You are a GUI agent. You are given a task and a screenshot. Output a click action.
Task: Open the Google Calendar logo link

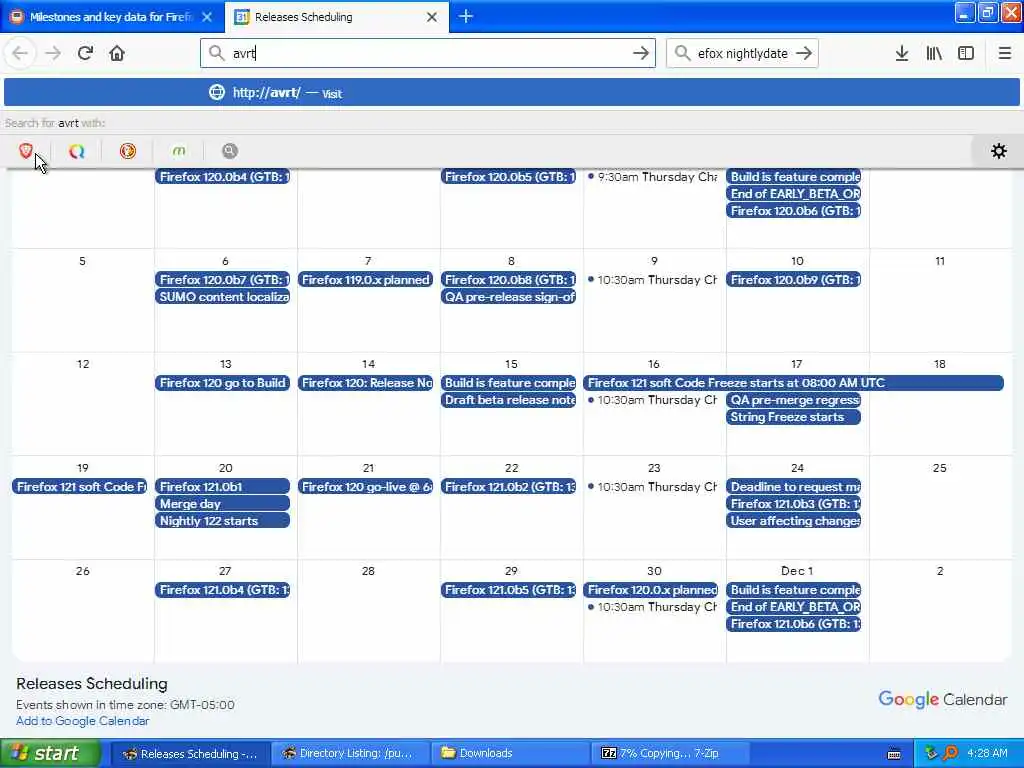tap(942, 699)
